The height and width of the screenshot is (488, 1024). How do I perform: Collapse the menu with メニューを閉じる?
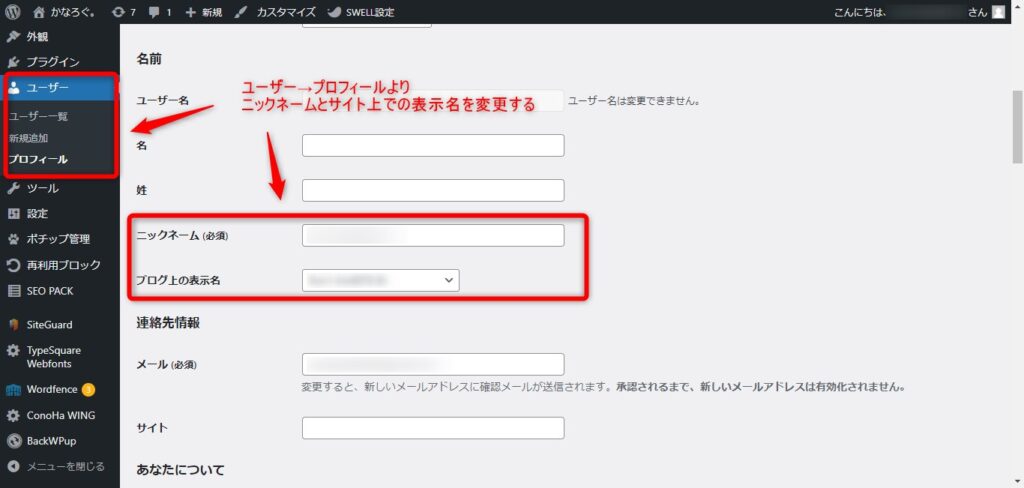tap(65, 465)
